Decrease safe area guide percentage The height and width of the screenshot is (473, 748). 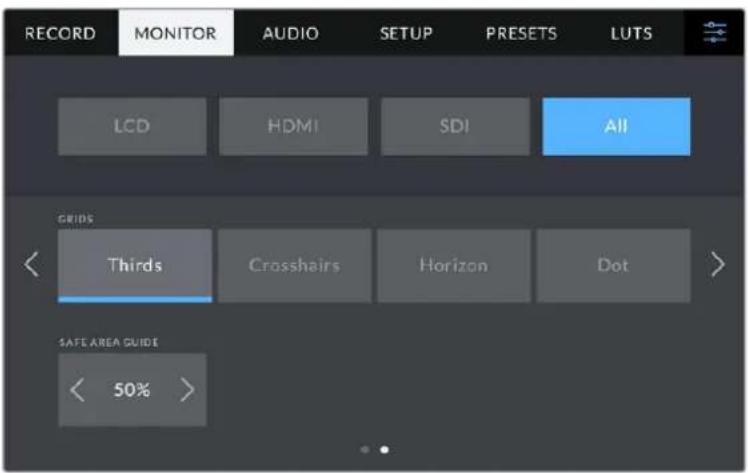(x=77, y=390)
